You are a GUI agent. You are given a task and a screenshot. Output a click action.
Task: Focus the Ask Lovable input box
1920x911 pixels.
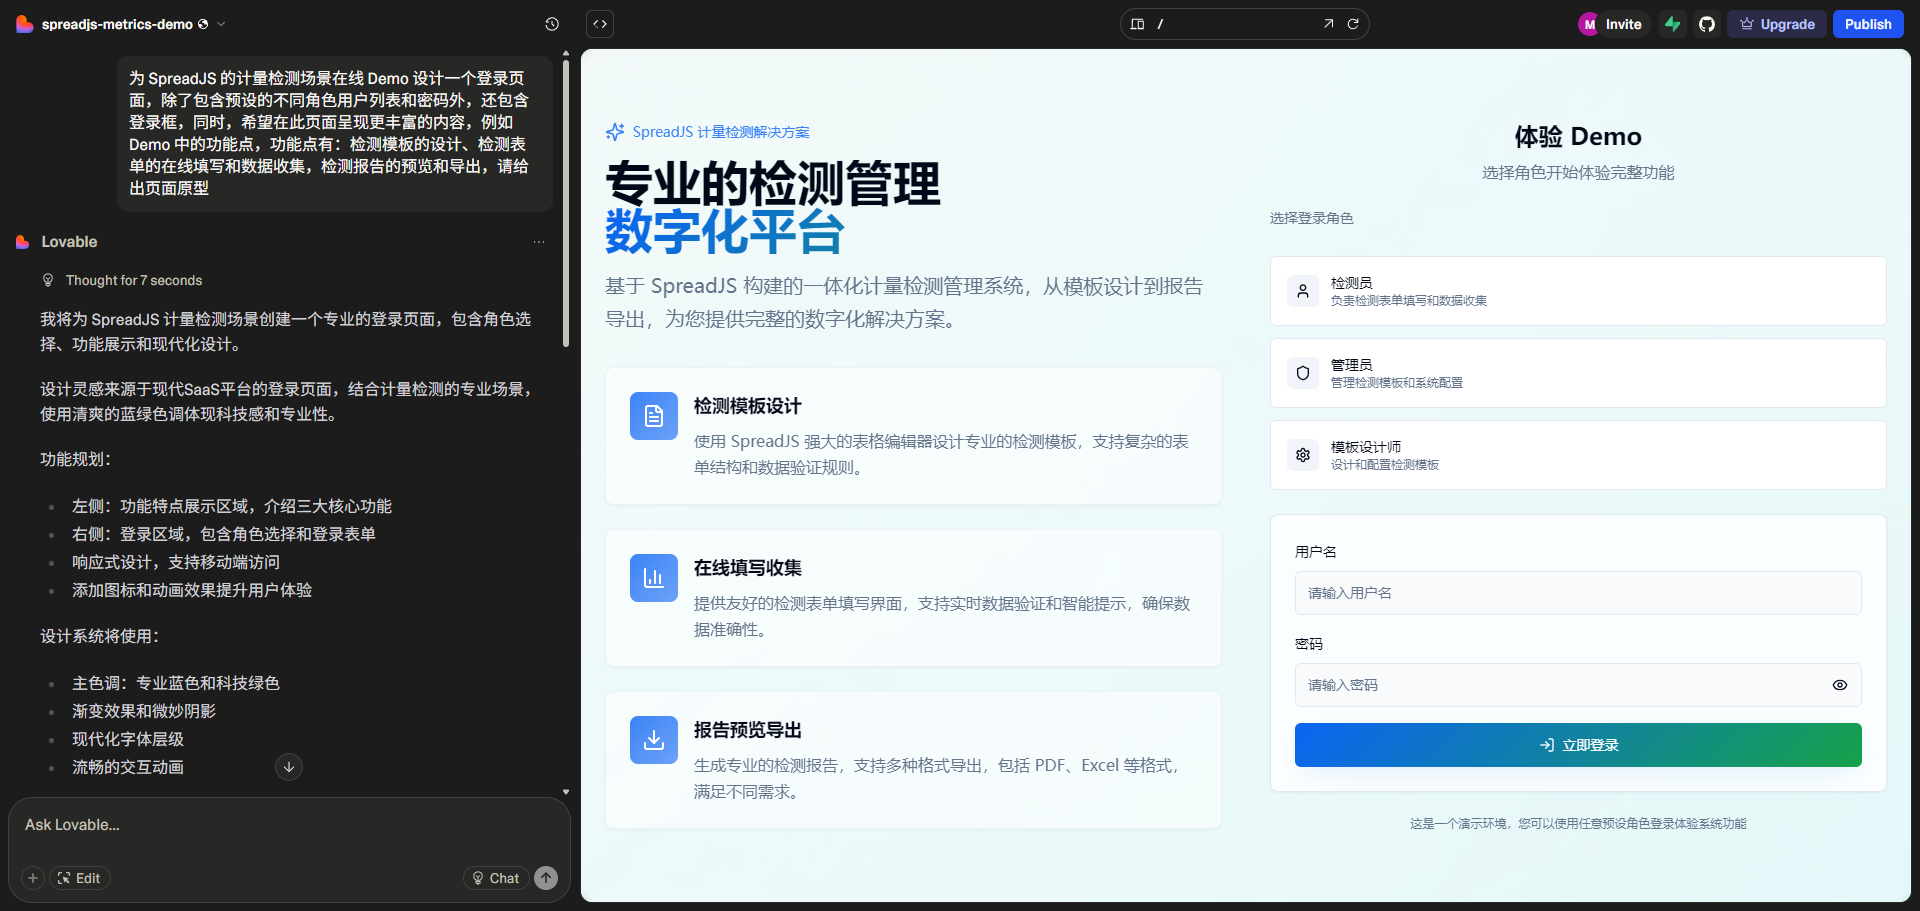(288, 825)
